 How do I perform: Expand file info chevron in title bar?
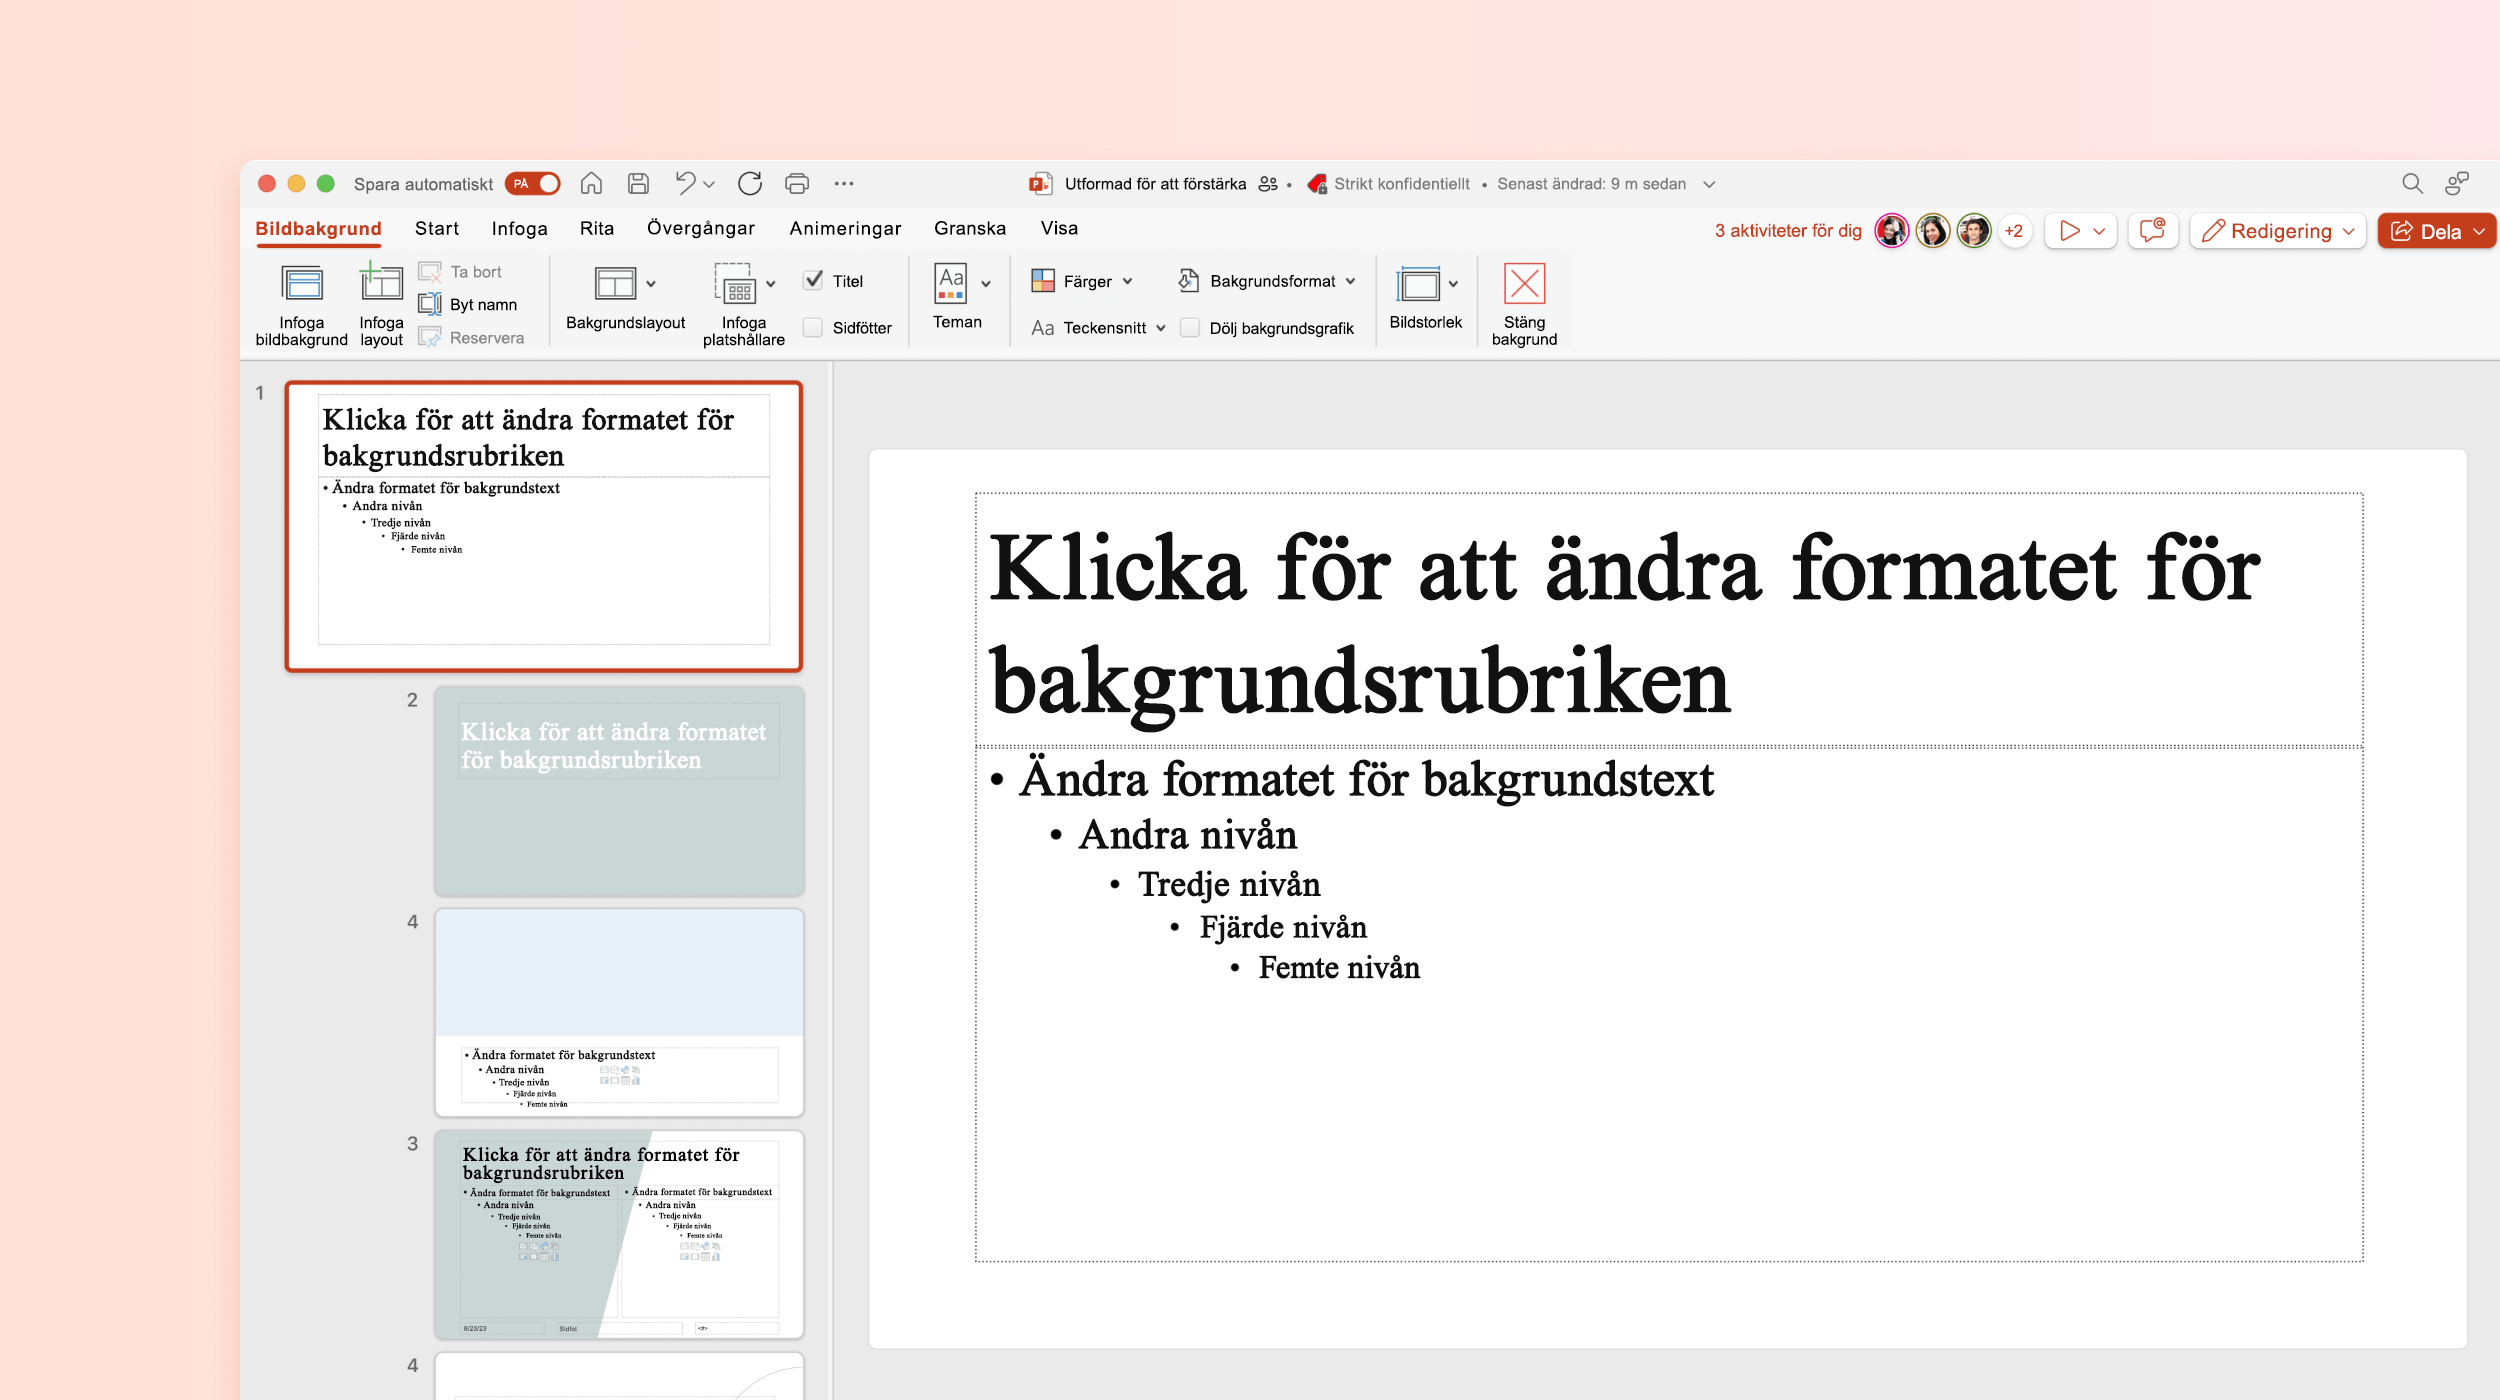tap(1709, 184)
